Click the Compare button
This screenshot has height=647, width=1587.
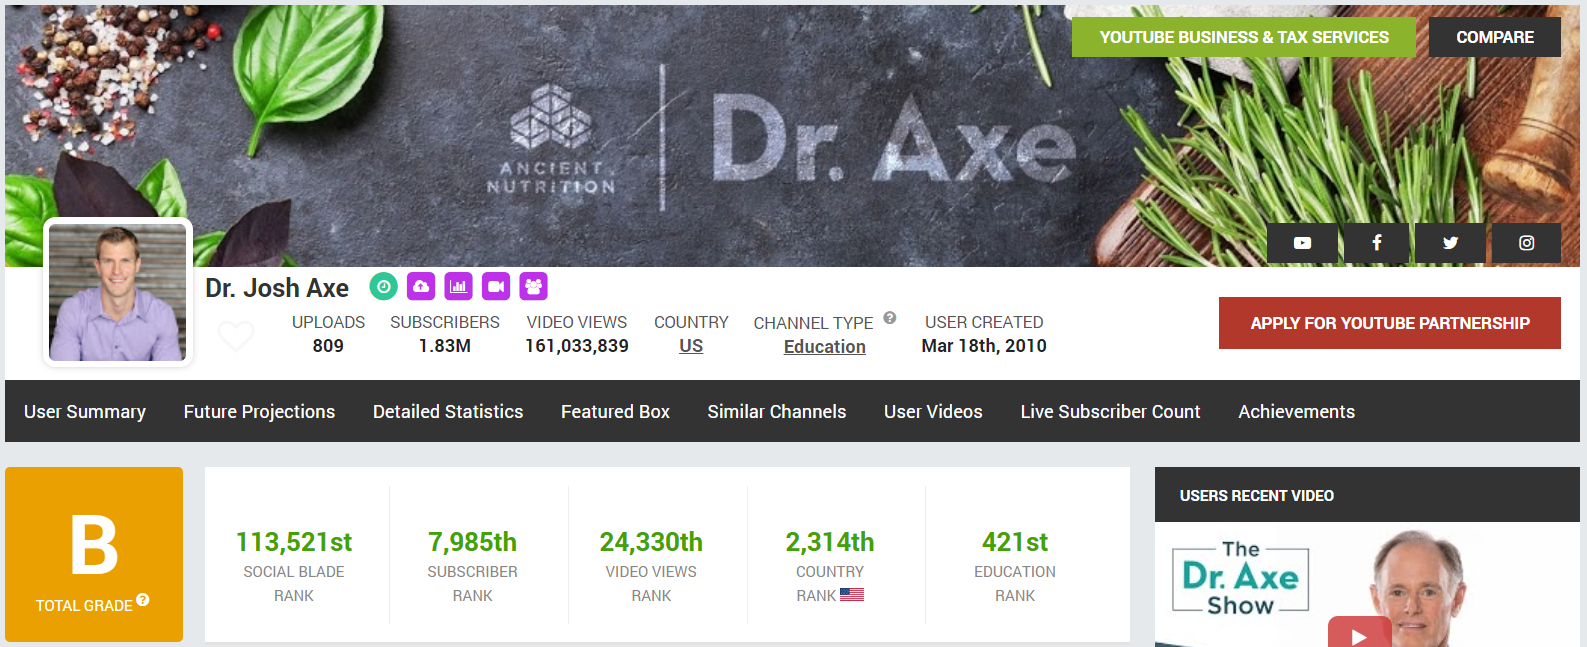[1495, 37]
